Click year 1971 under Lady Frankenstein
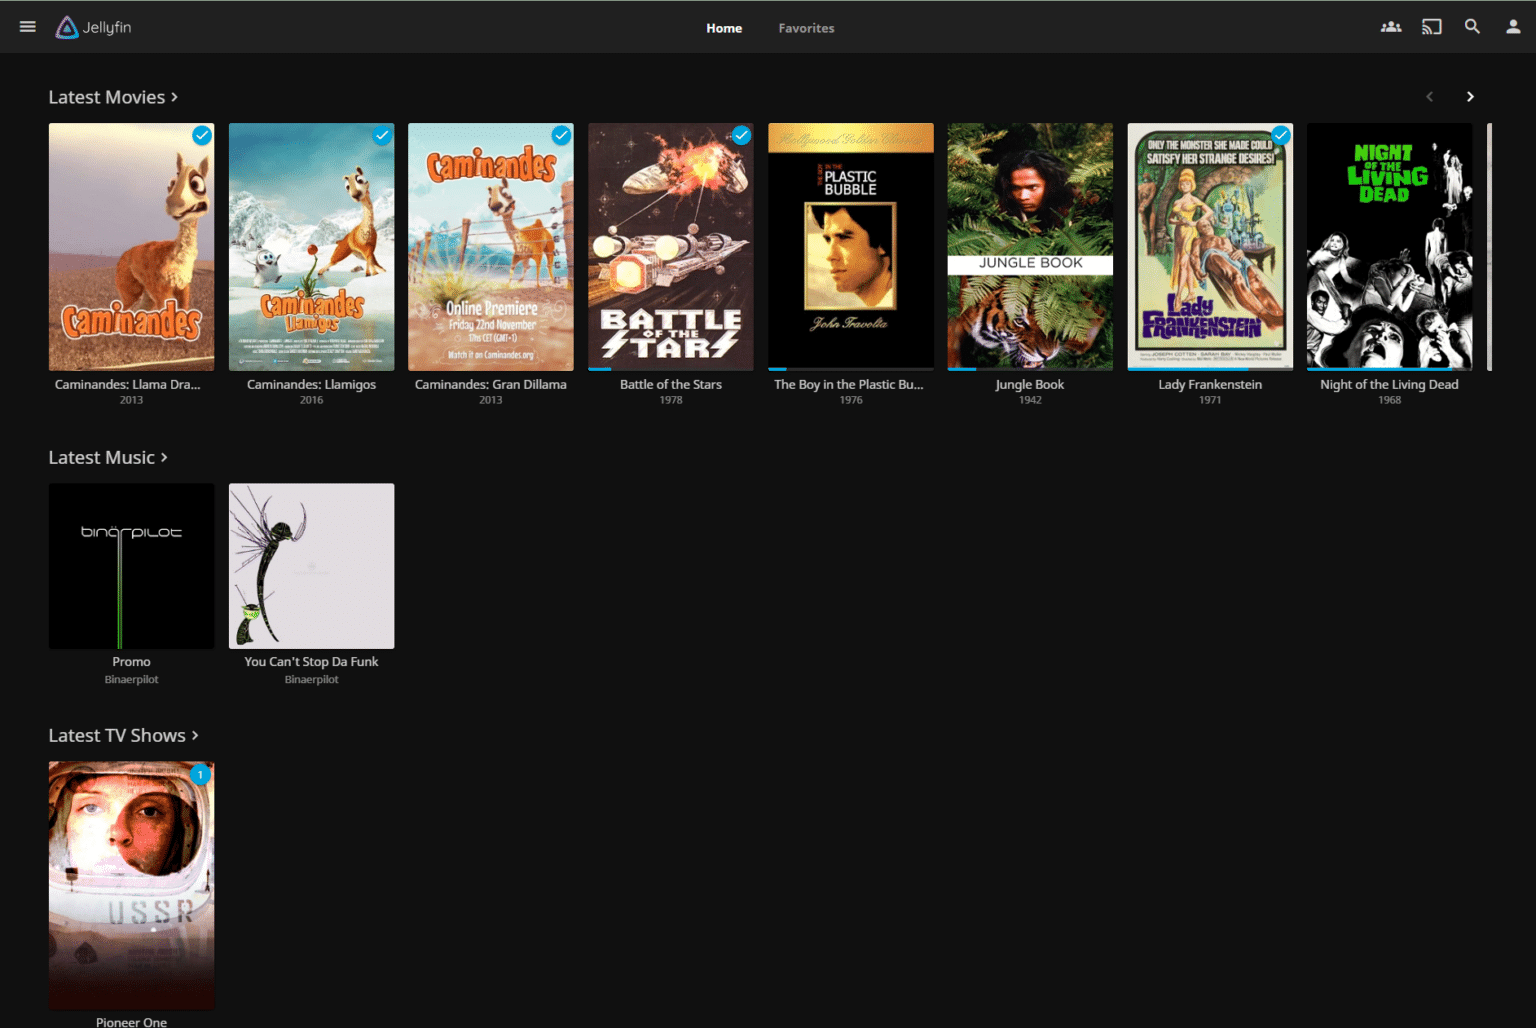 1210,400
